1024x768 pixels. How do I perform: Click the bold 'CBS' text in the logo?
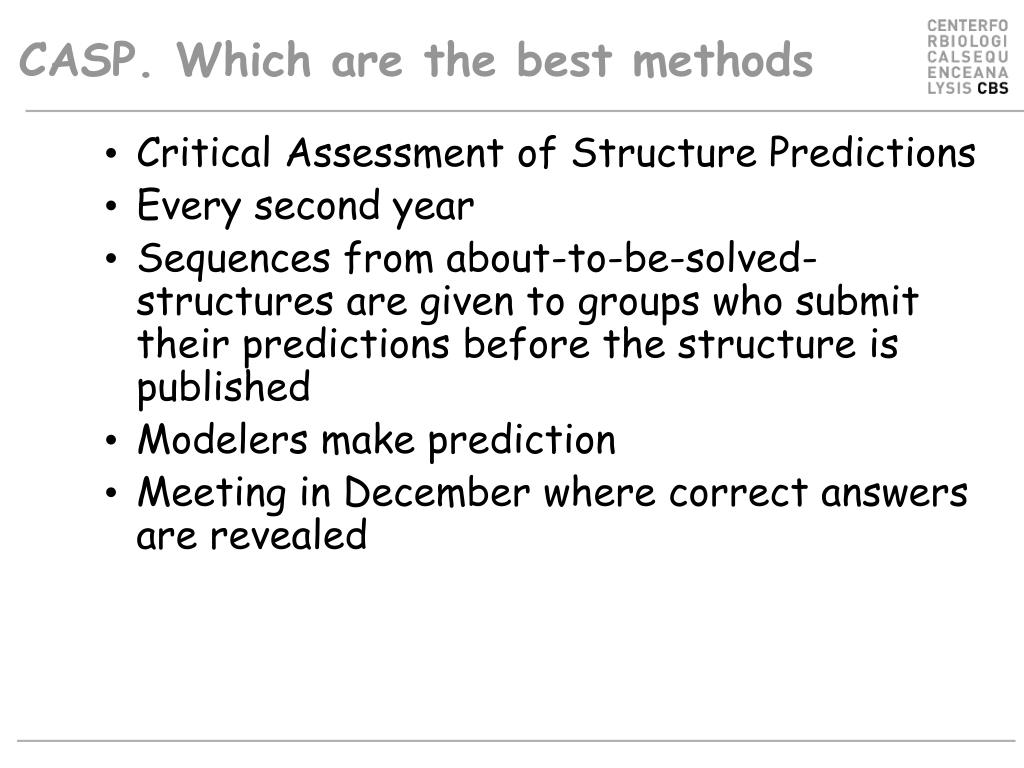click(x=993, y=88)
